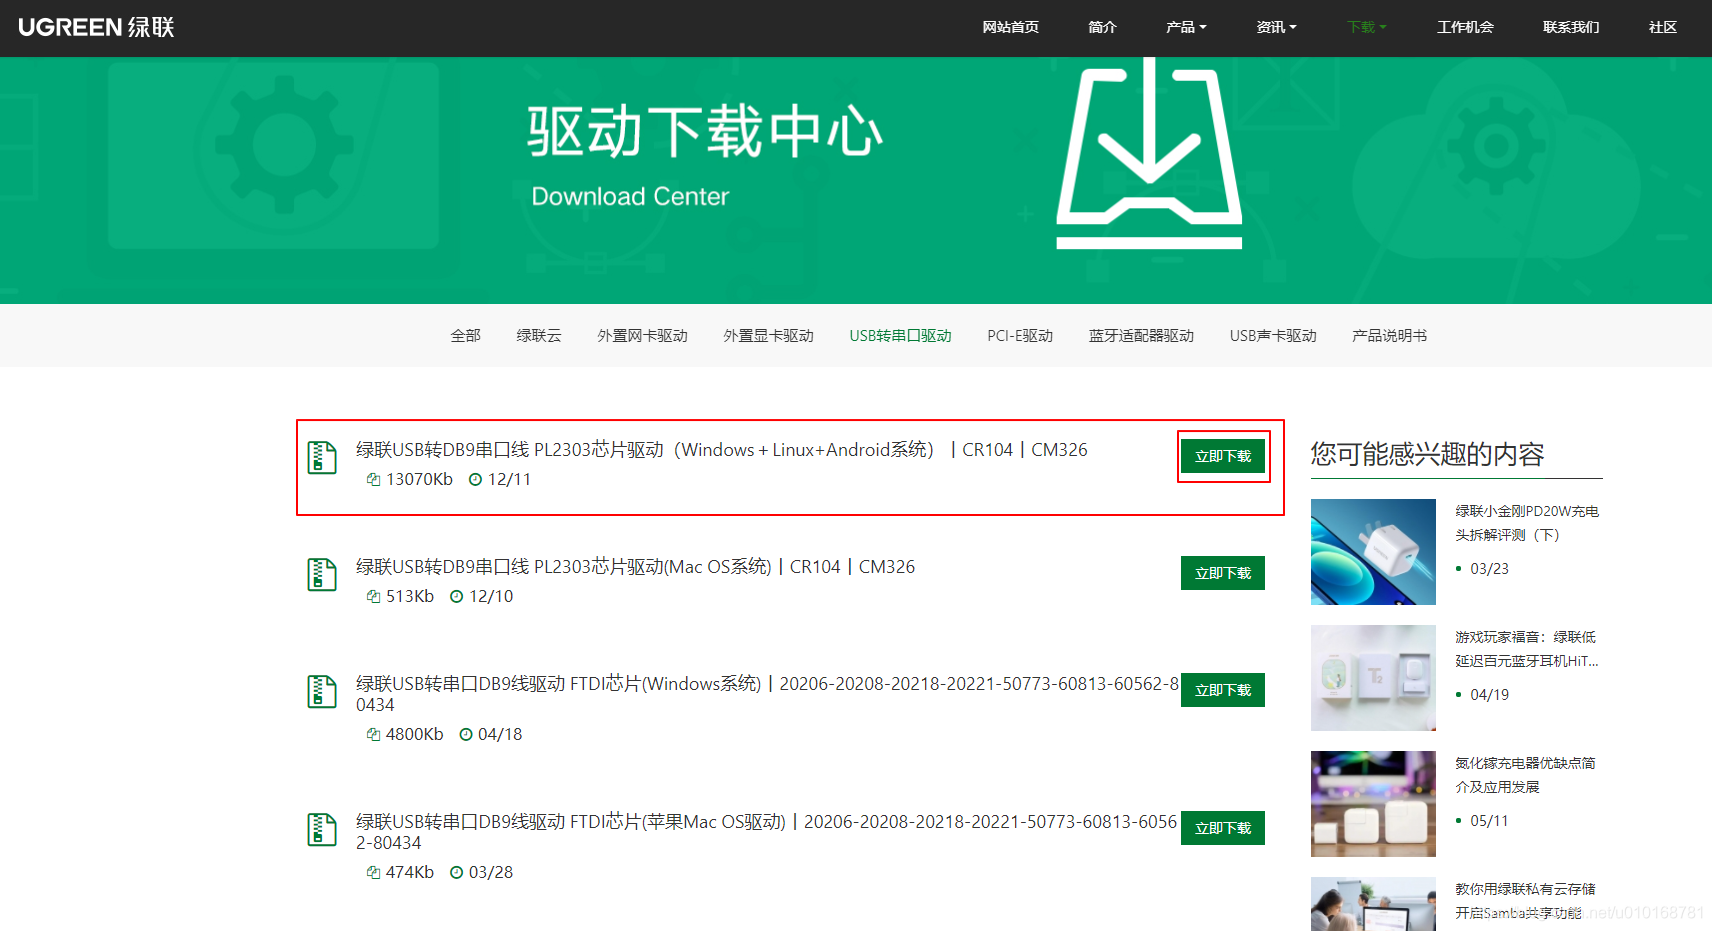The image size is (1712, 931).
Task: Click the zip file icon for FTDI Windows driver
Action: coord(322,691)
